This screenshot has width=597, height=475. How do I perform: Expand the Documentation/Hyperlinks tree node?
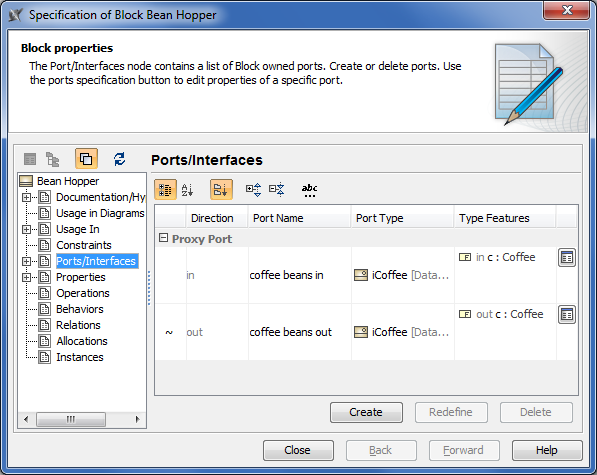click(x=26, y=197)
